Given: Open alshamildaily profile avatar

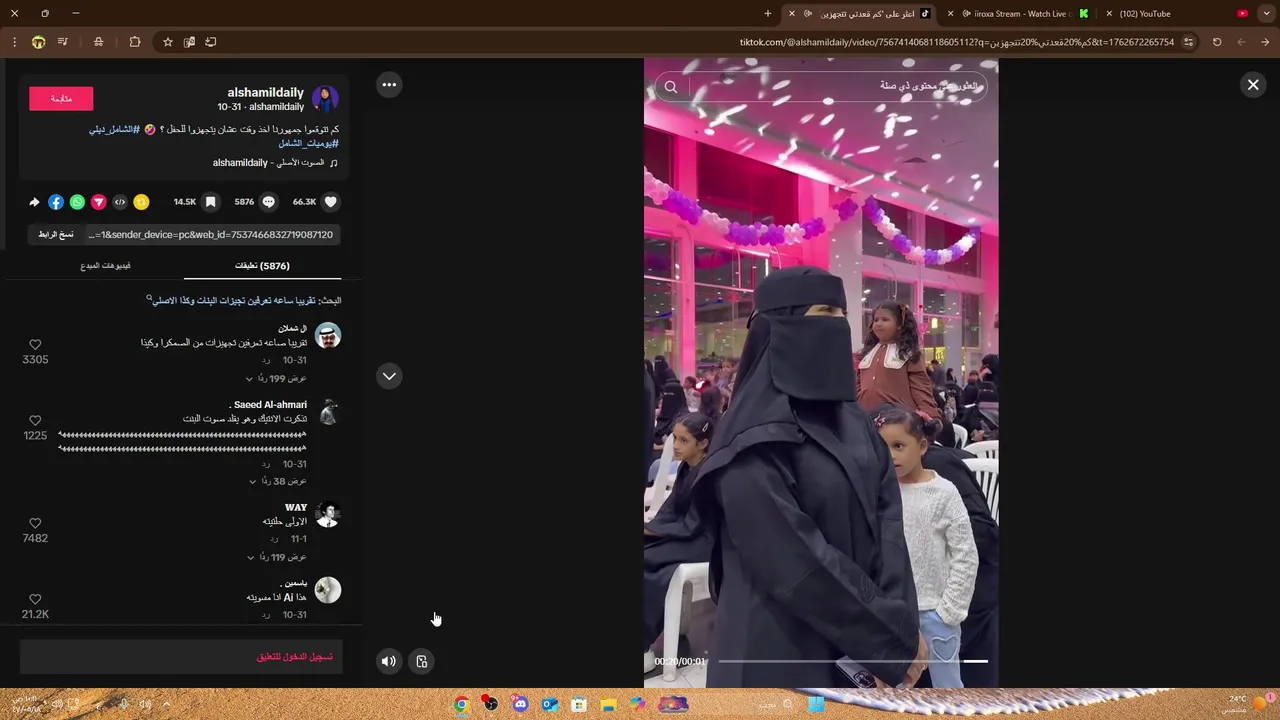Looking at the screenshot, I should [x=325, y=98].
